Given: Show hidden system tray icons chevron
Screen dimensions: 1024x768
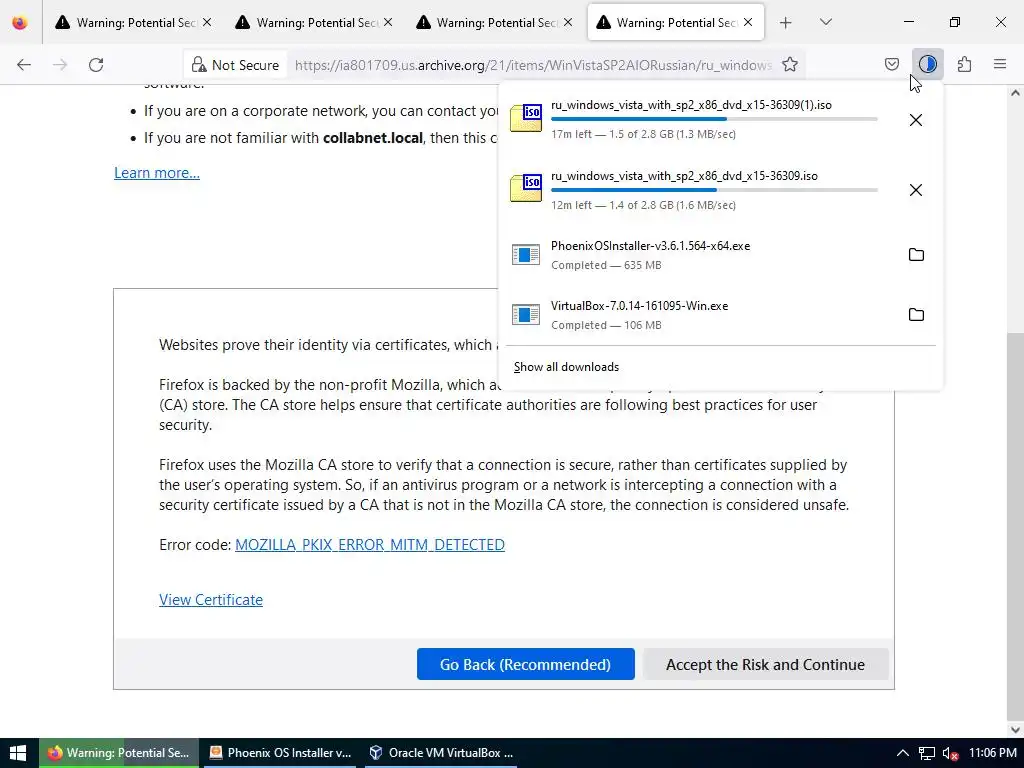Looking at the screenshot, I should [x=903, y=753].
